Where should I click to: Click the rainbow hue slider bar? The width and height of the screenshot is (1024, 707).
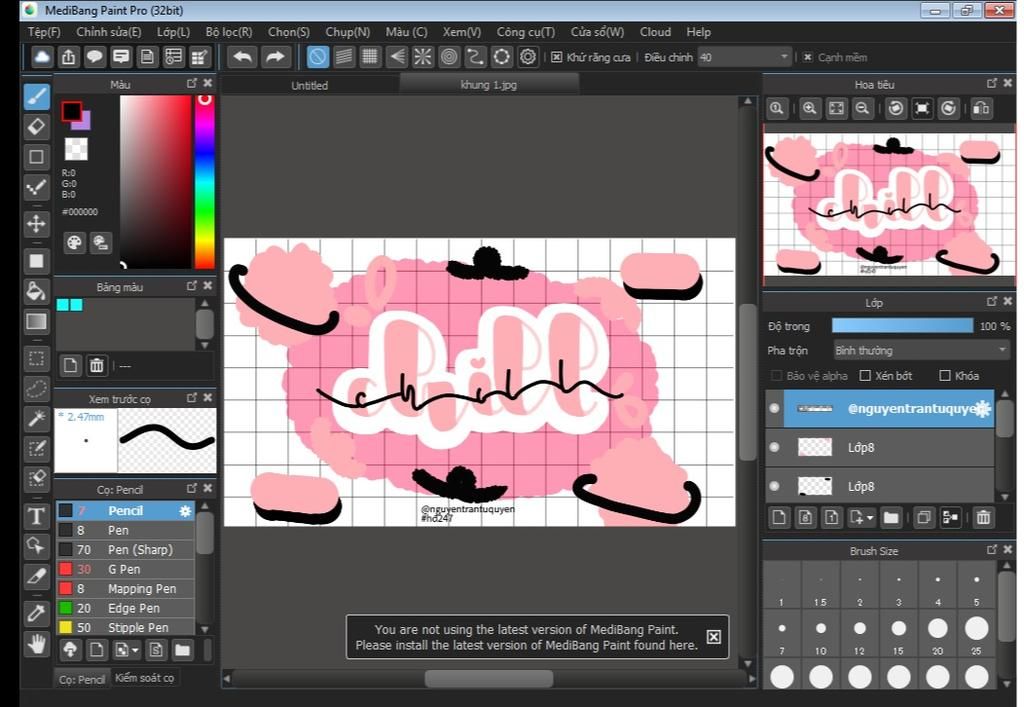tap(204, 181)
